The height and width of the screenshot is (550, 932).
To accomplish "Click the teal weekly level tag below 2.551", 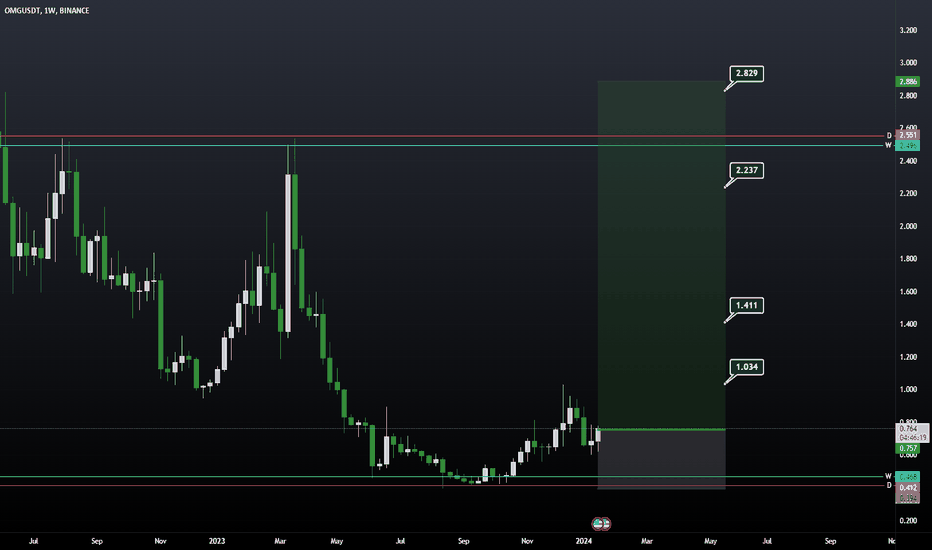I will coord(908,146).
